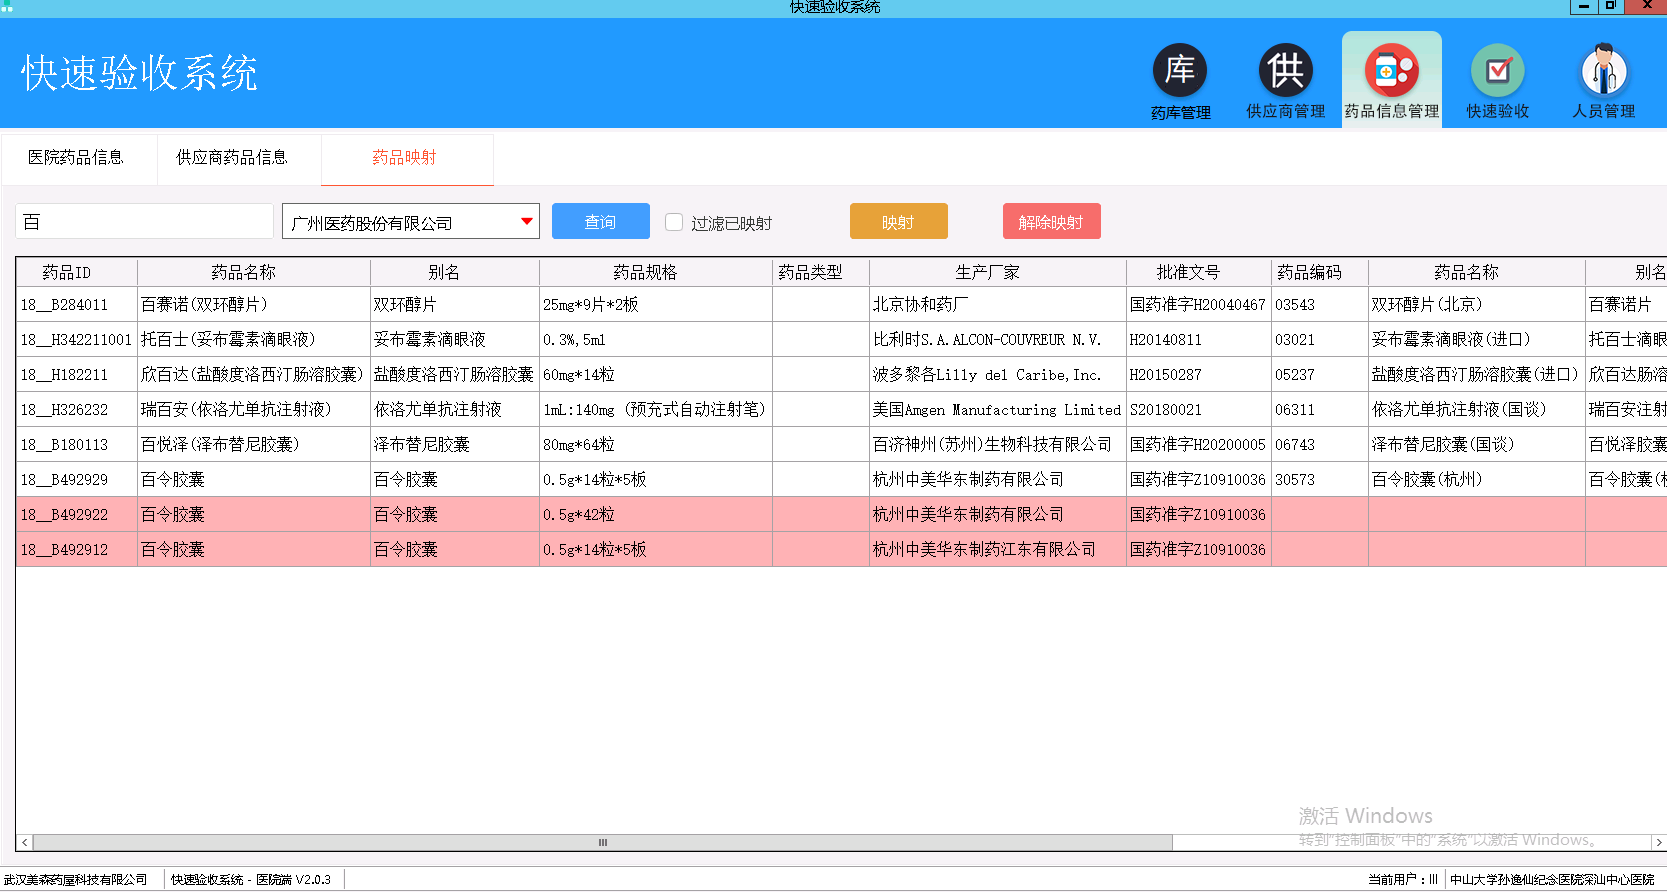Select row 18__B284011
The width and height of the screenshot is (1667, 892).
point(842,304)
